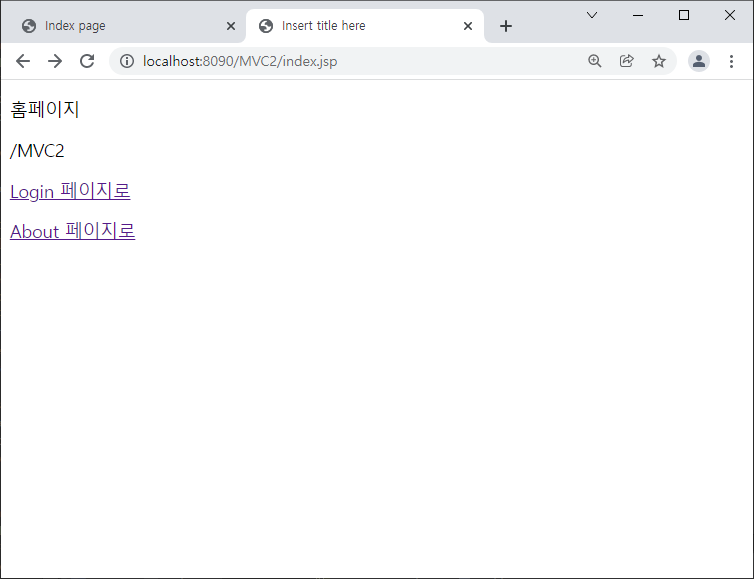Image resolution: width=754 pixels, height=579 pixels.
Task: Open the profile avatar menu
Action: [x=699, y=61]
